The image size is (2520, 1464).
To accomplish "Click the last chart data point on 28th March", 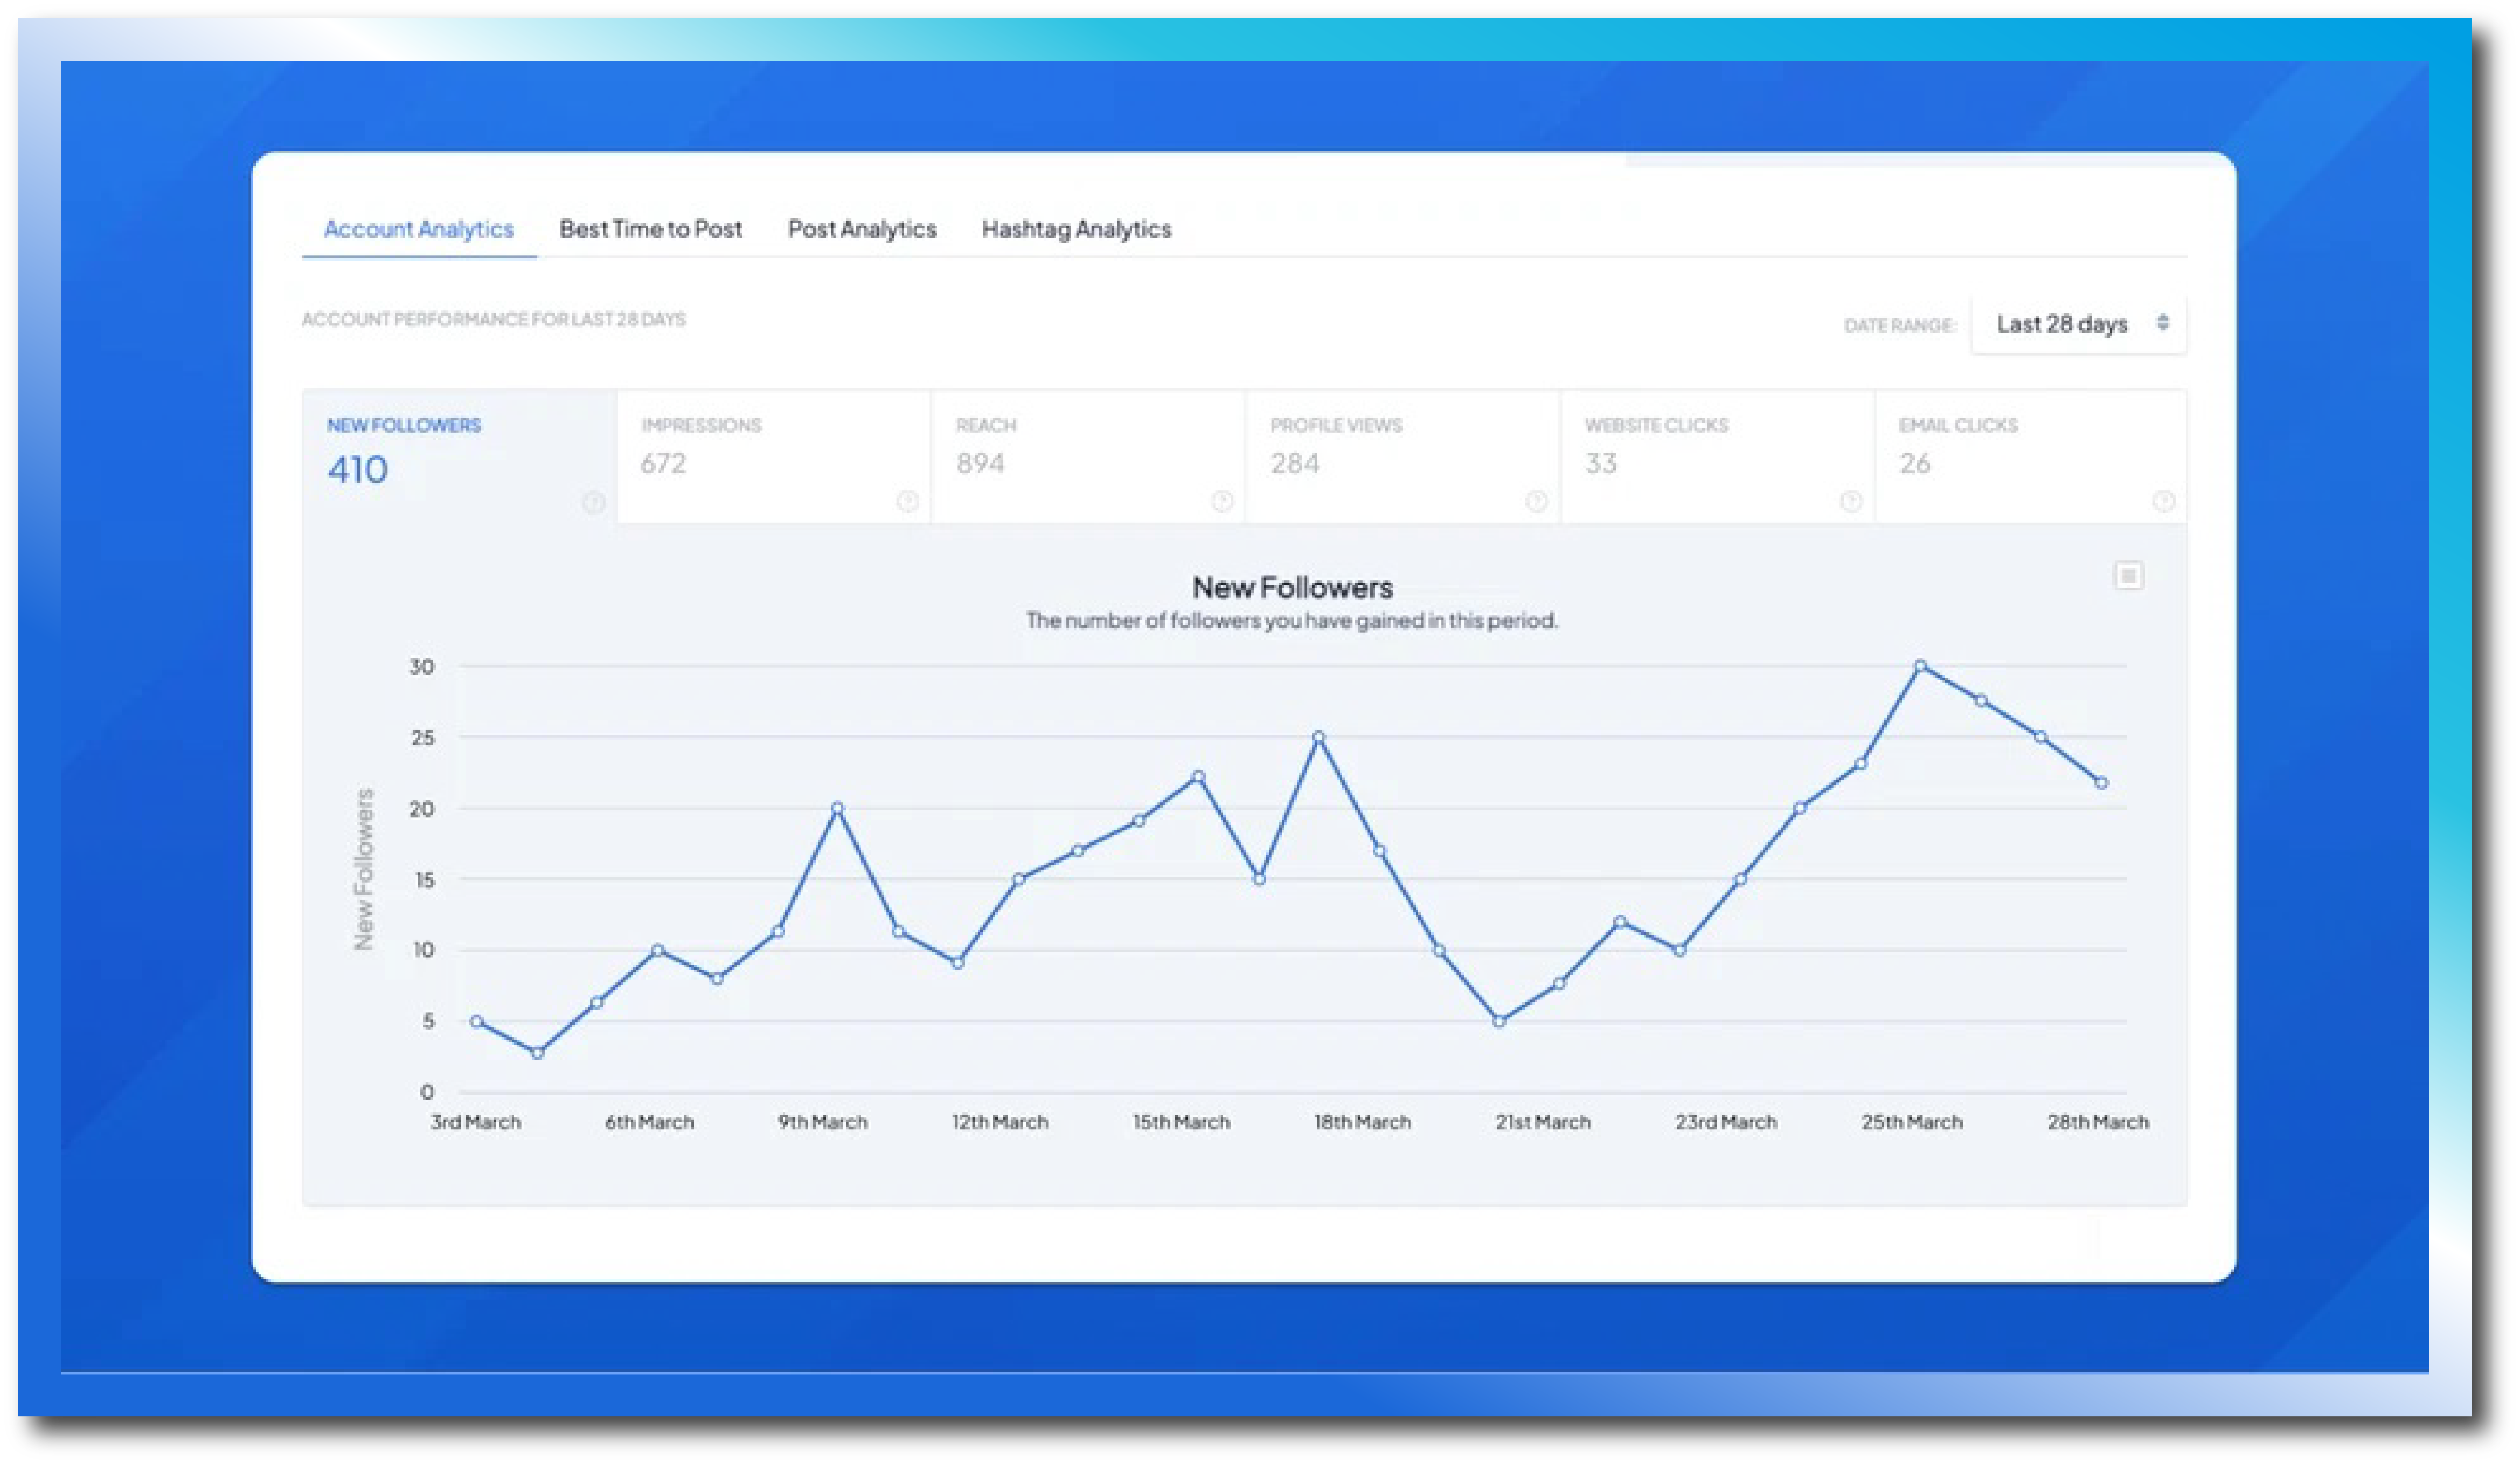I will [2101, 783].
